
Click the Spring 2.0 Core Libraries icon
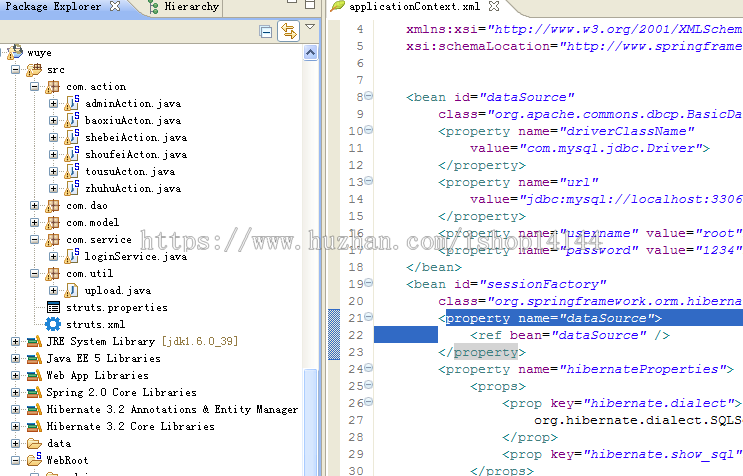(x=34, y=393)
